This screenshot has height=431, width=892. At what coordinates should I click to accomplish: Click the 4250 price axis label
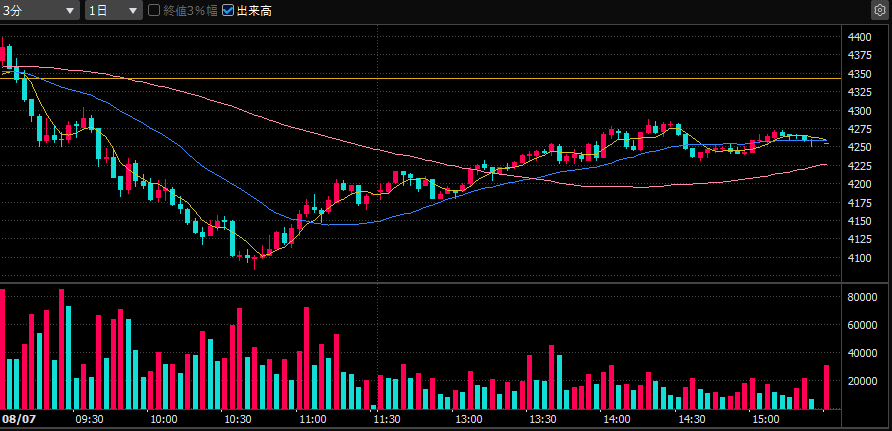(859, 147)
